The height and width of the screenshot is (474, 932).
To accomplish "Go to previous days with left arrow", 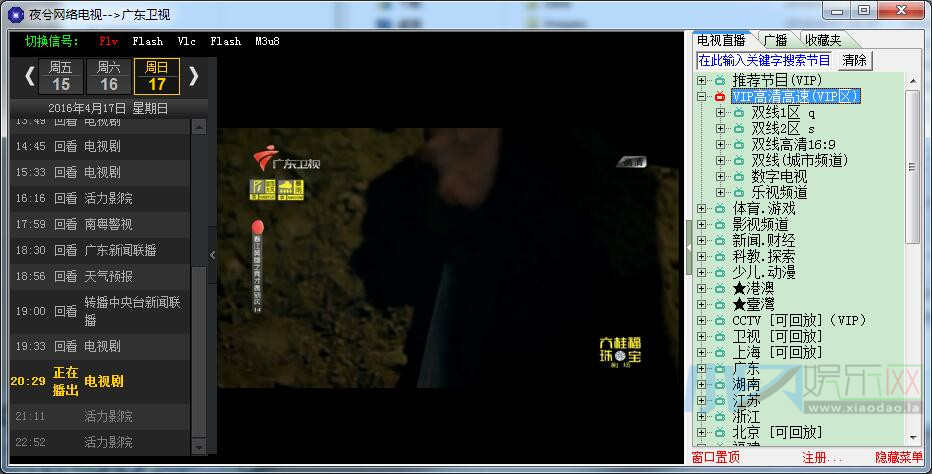I will click(x=29, y=76).
